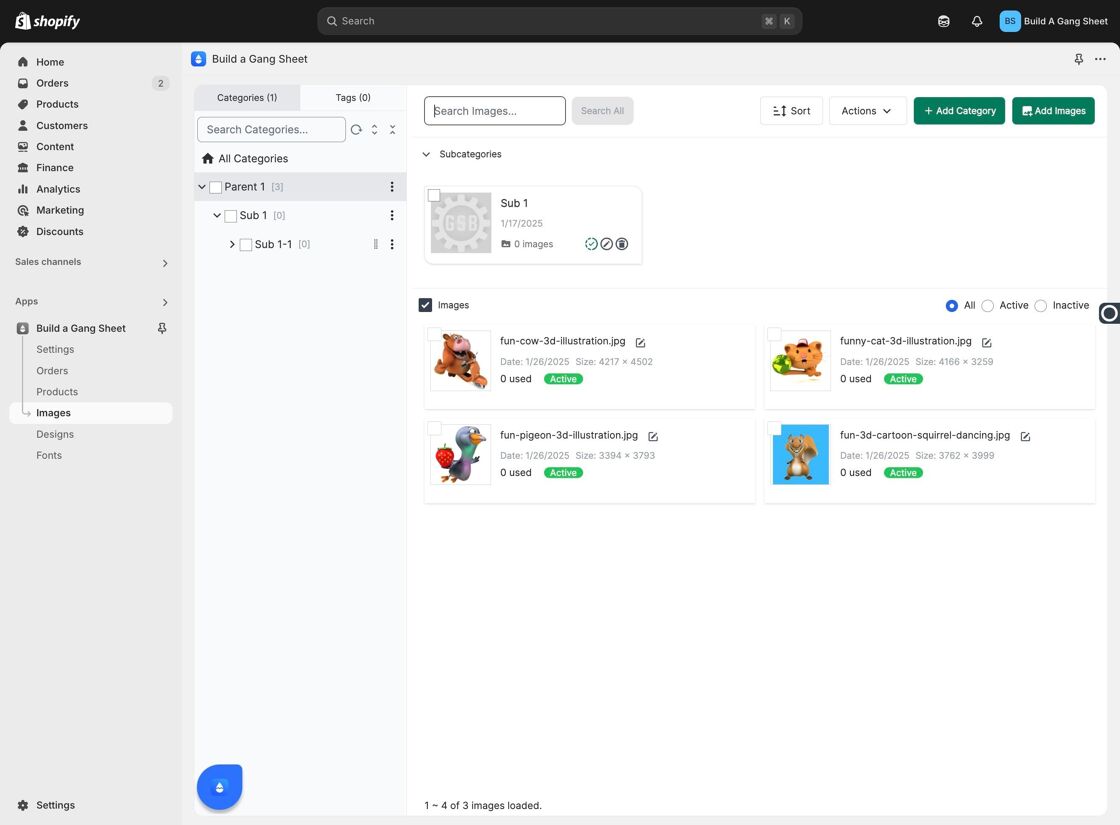The width and height of the screenshot is (1120, 825).
Task: Collapse the Parent 1 tree node
Action: point(202,187)
